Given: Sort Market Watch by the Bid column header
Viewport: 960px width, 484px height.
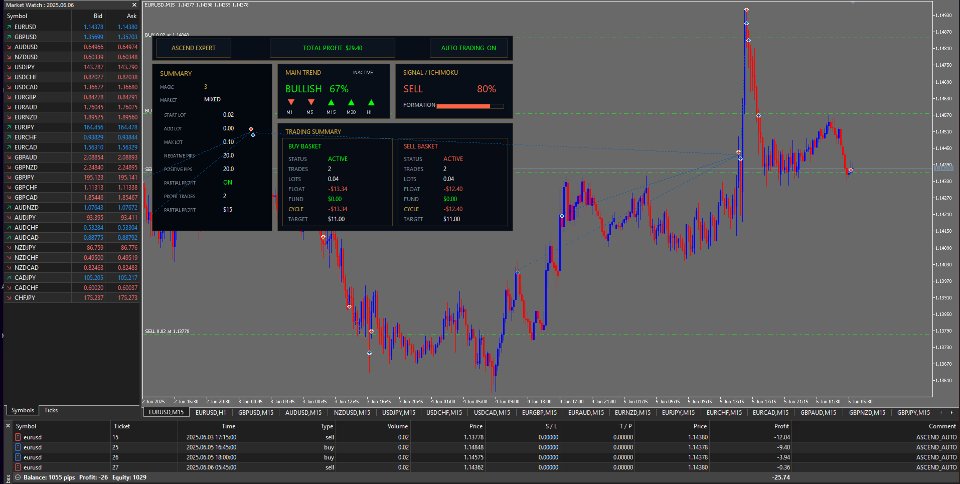Looking at the screenshot, I should click(98, 16).
